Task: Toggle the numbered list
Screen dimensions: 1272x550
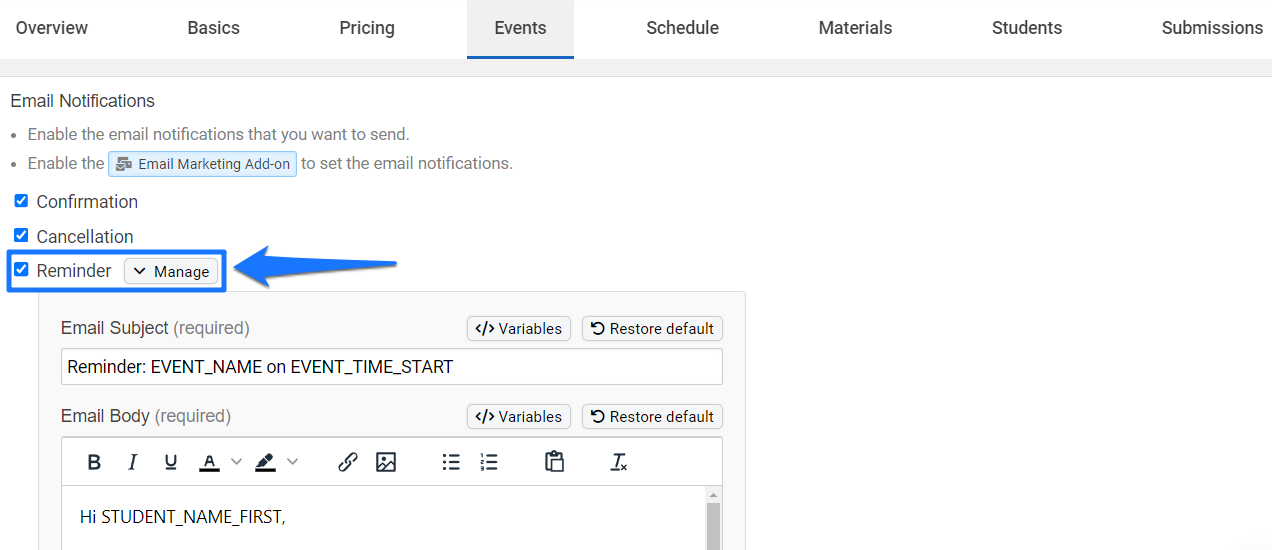Action: (x=489, y=462)
